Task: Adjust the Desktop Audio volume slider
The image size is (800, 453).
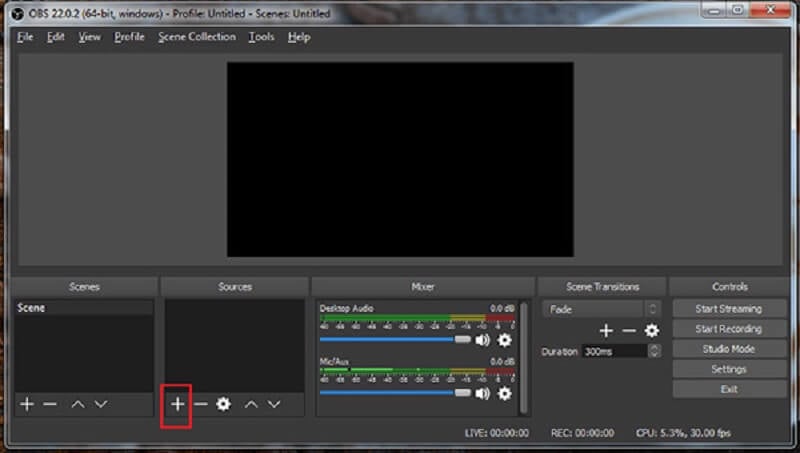Action: tap(395, 339)
